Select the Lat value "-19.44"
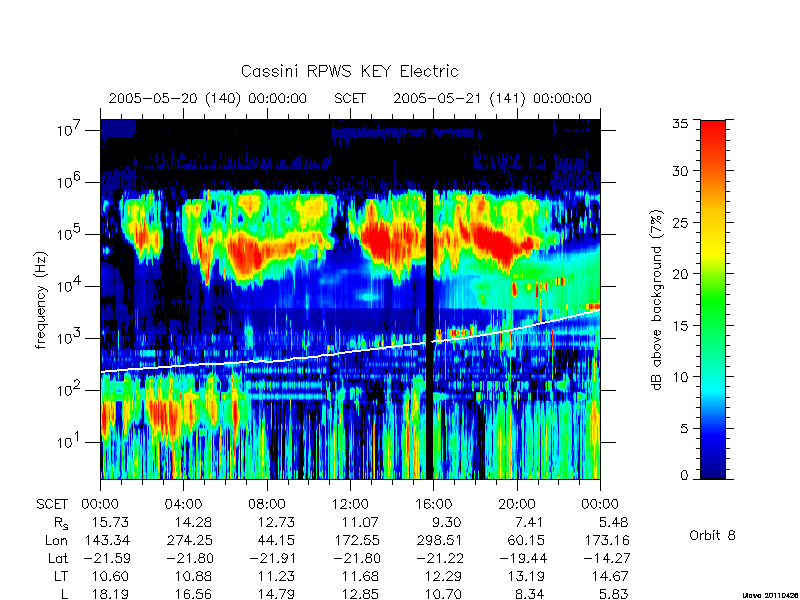The image size is (800, 600). click(522, 558)
